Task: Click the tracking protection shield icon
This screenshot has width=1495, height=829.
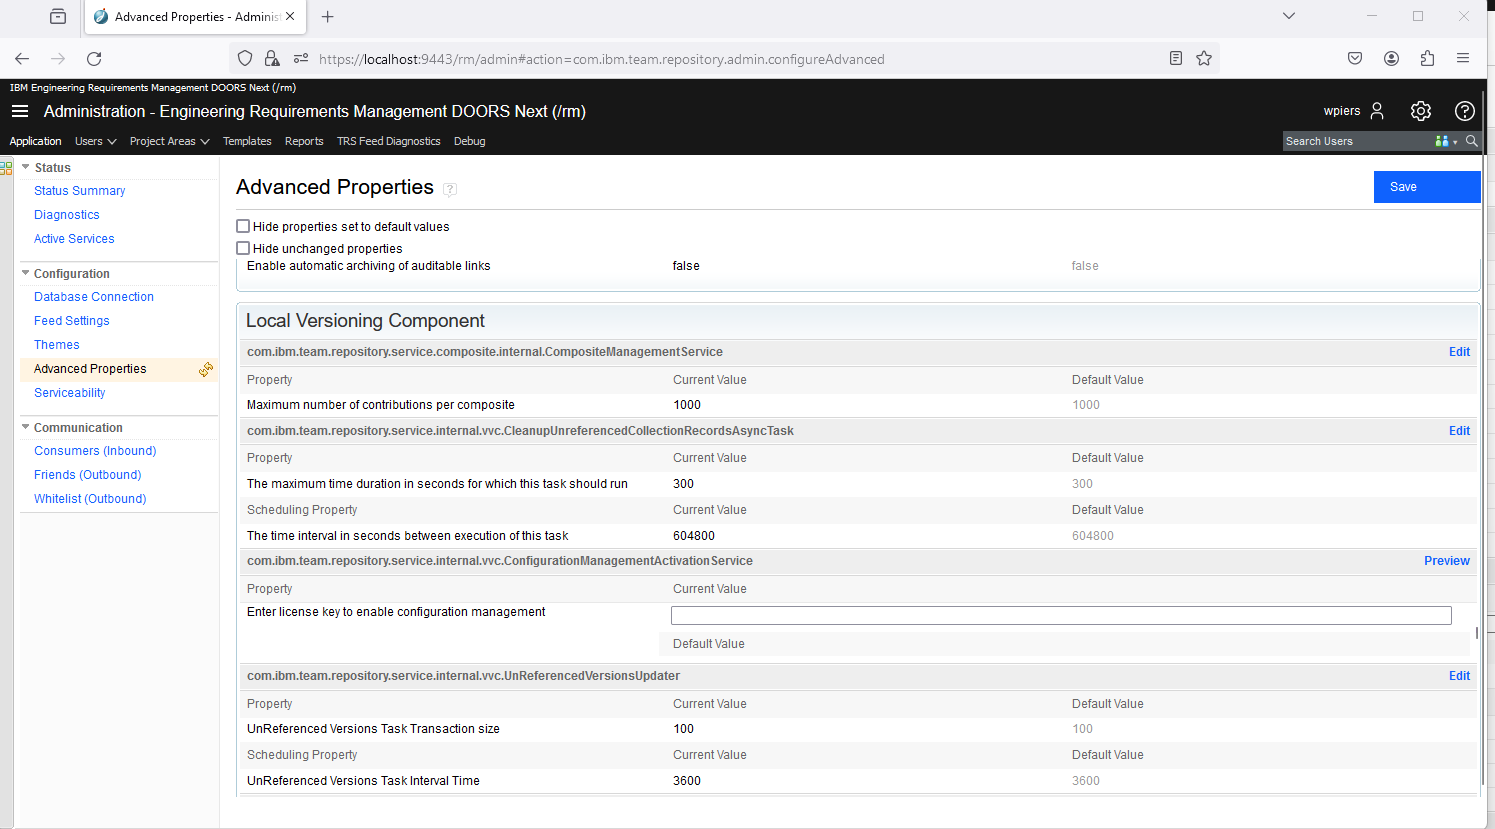Action: tap(245, 59)
